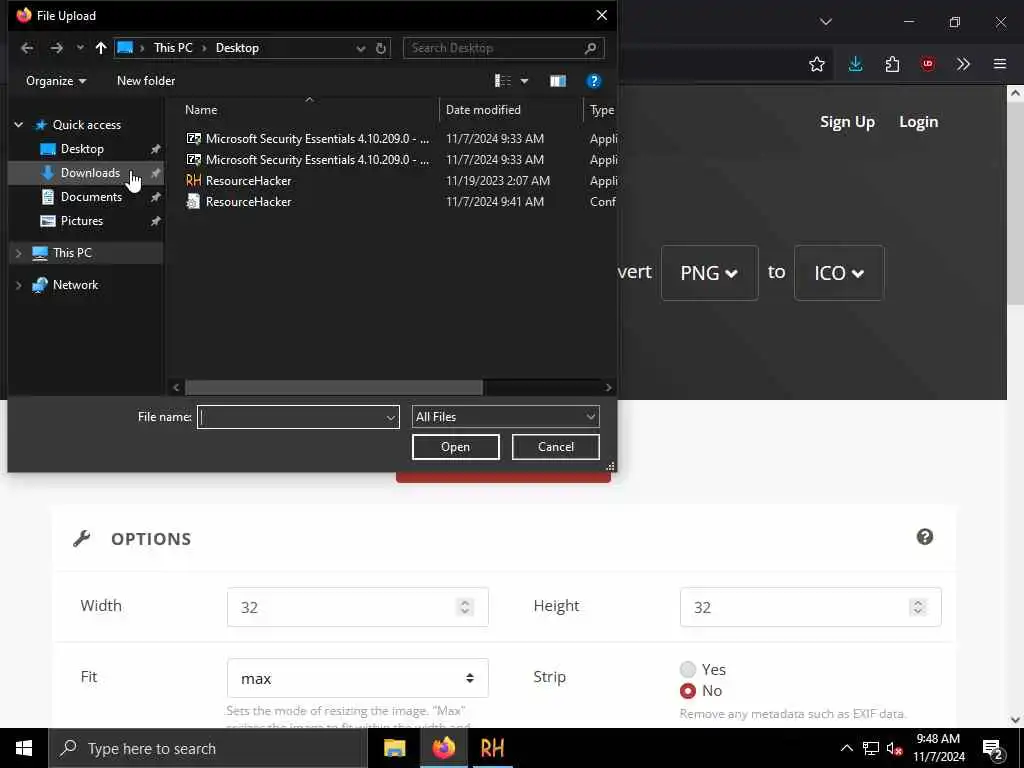
Task: Open Documents in Quick access
Action: click(x=91, y=197)
